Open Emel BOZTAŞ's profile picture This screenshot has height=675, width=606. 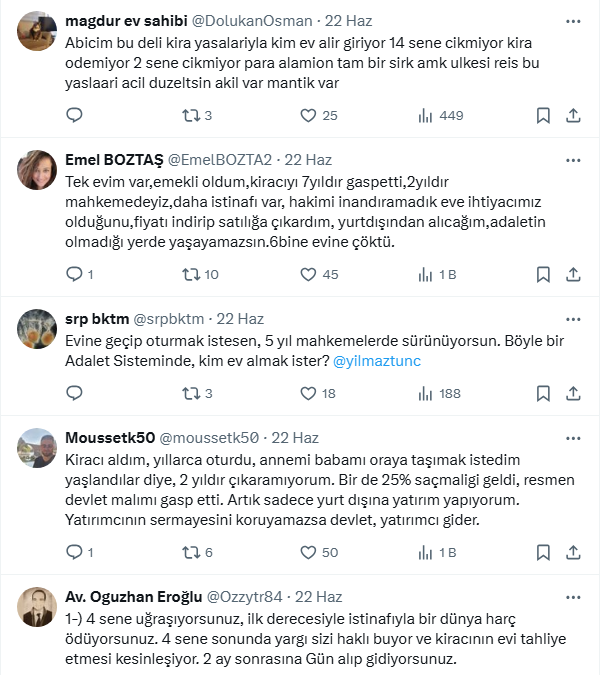coord(37,168)
